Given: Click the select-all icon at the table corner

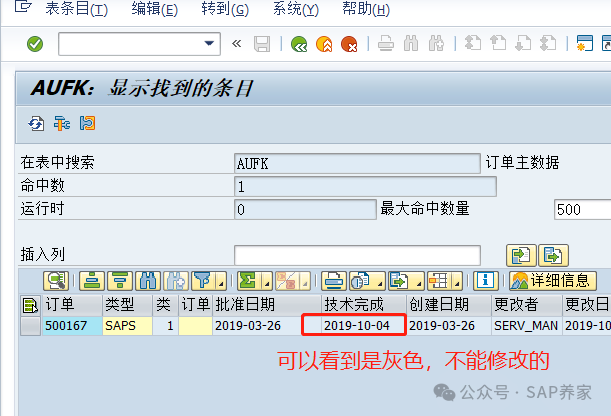Looking at the screenshot, I should 30,305.
